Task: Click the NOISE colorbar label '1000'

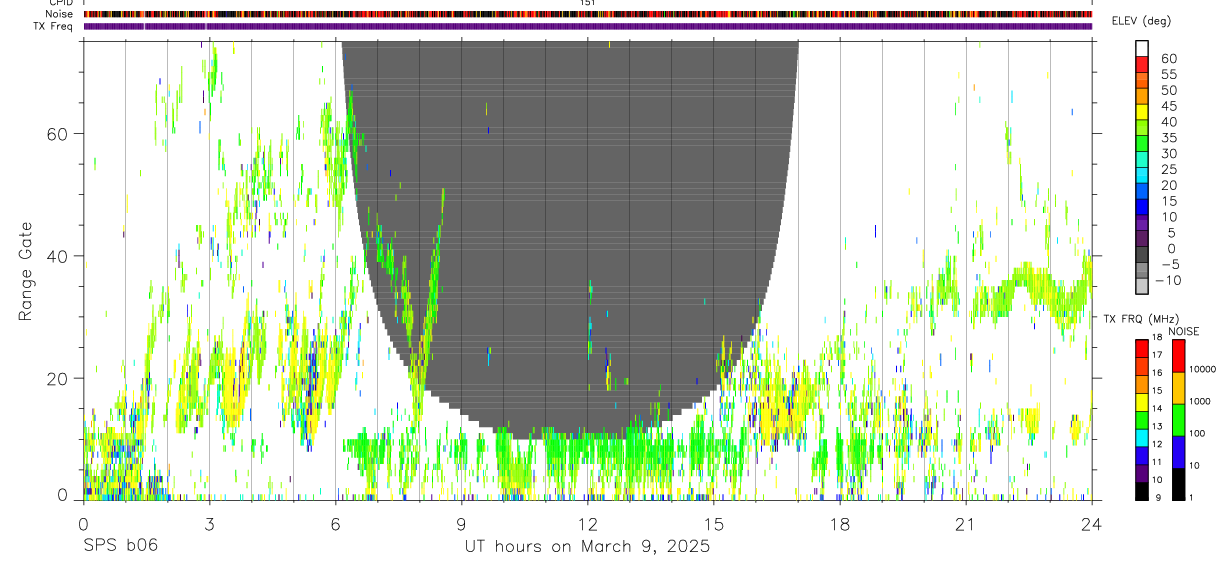Action: (x=1200, y=401)
